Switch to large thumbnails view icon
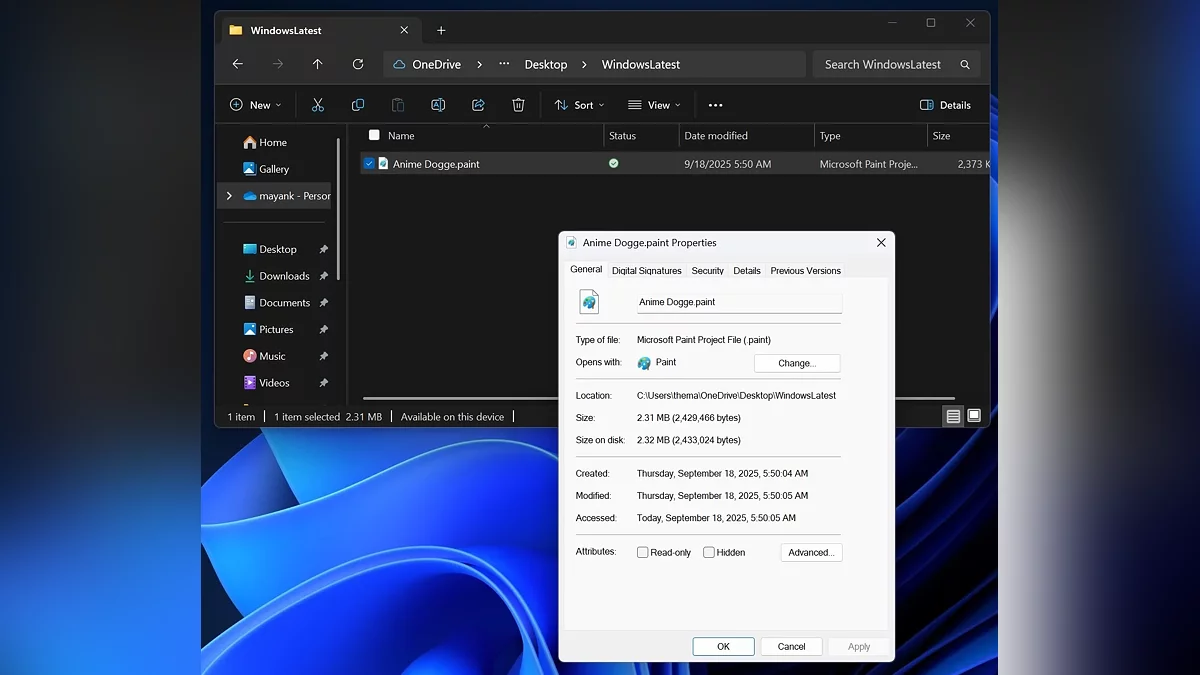 coord(974,416)
